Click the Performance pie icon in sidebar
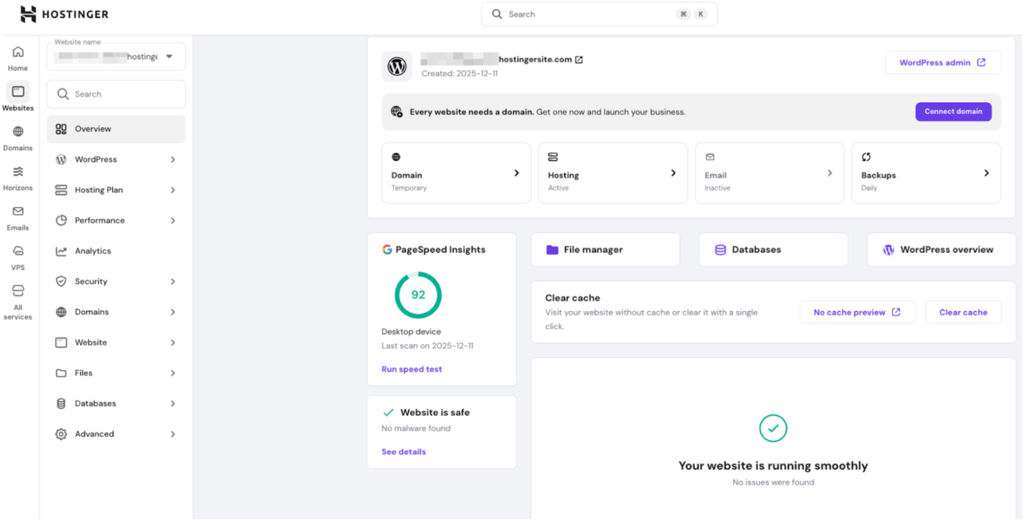The width and height of the screenshot is (1024, 522). pos(61,220)
